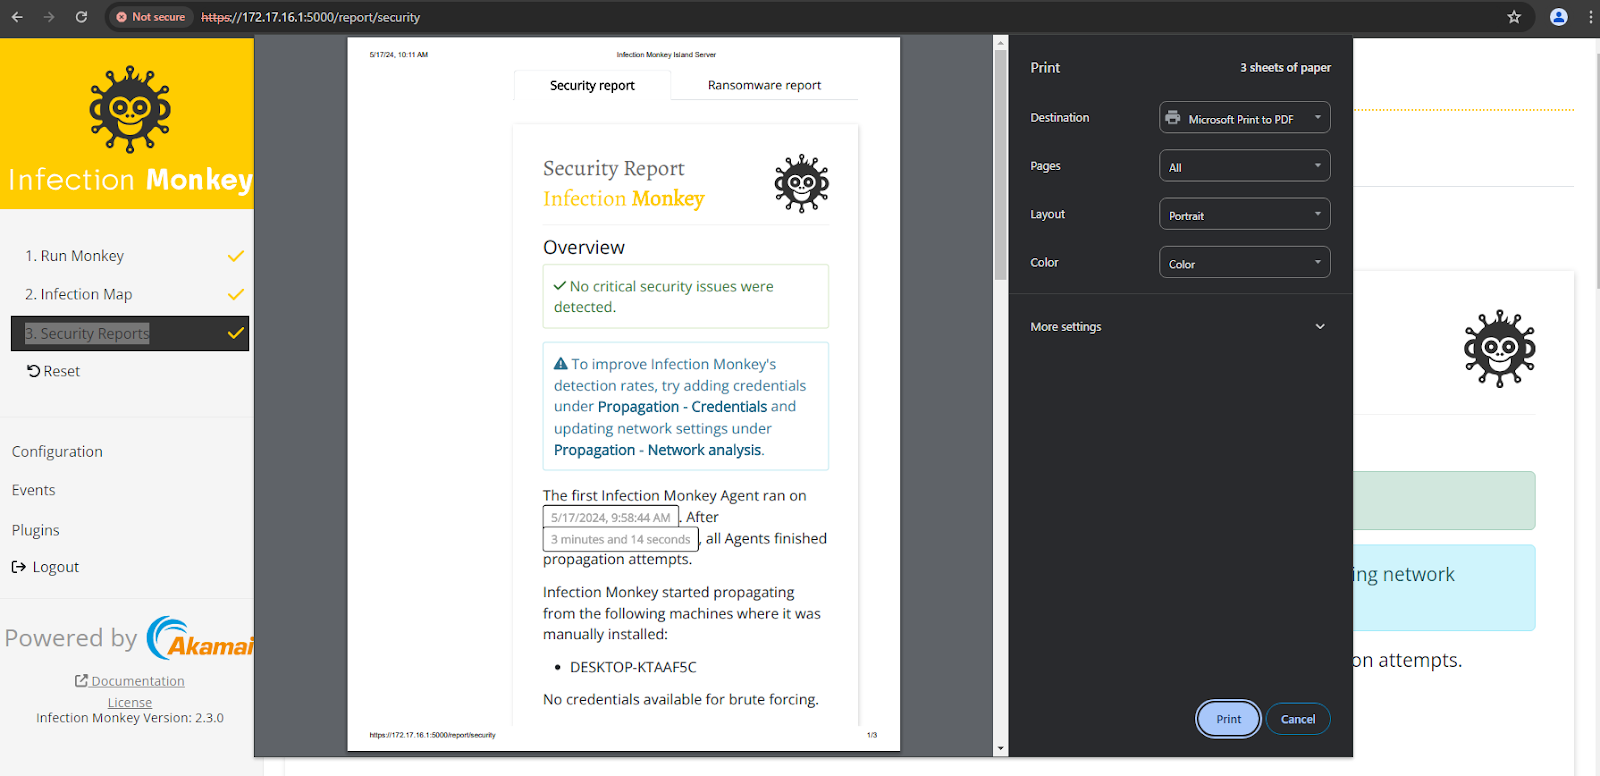The height and width of the screenshot is (776, 1600).
Task: Click the Propagation - Network analysis link
Action: point(657,450)
